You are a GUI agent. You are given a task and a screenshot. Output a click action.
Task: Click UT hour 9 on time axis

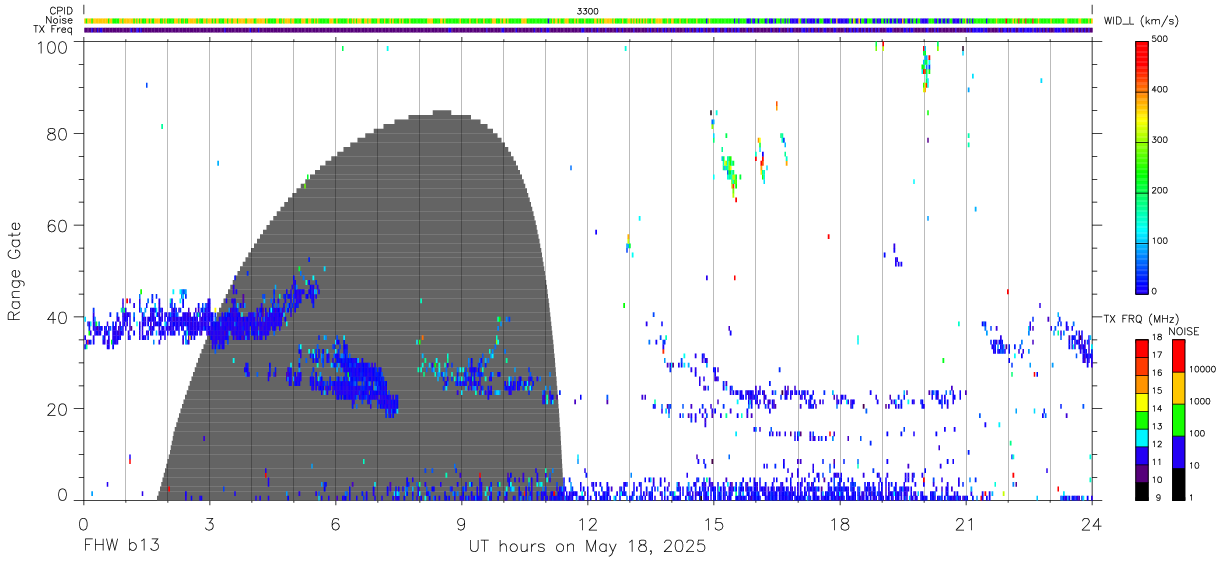pos(461,524)
